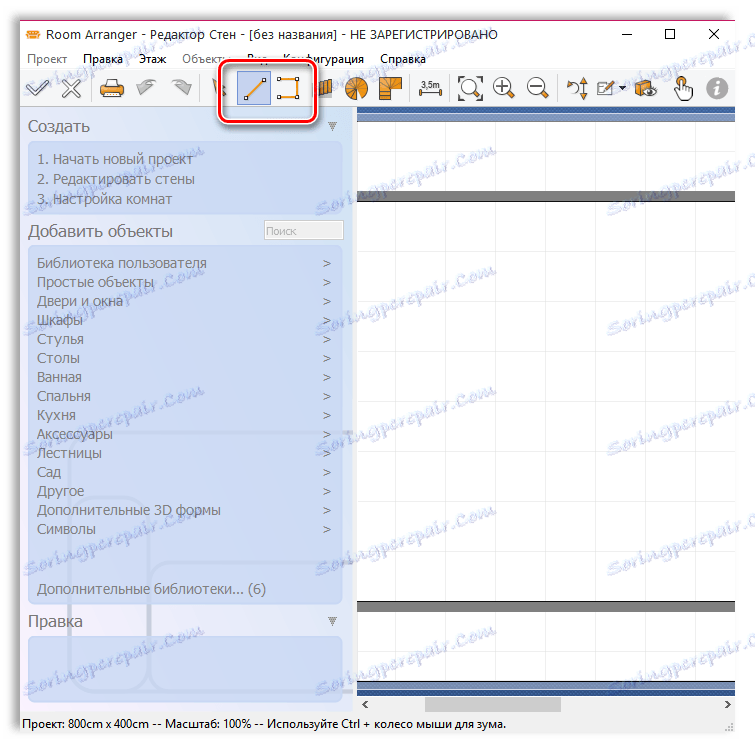Expand arrow for Дополнительные 3D формы
Viewport: 755px width, 752px height.
(x=327, y=510)
